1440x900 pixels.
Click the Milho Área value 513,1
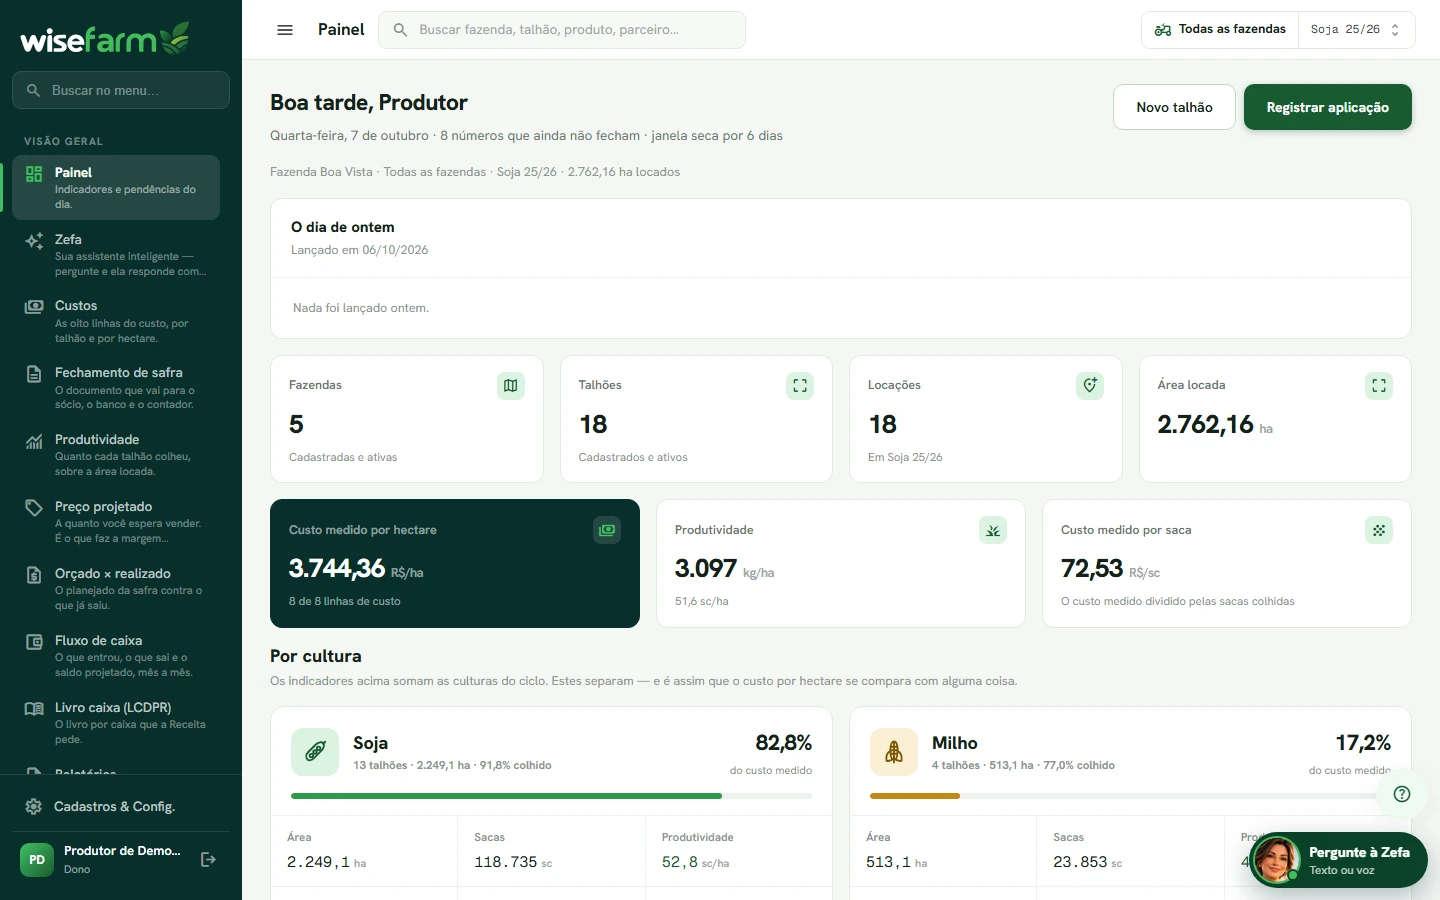click(888, 862)
